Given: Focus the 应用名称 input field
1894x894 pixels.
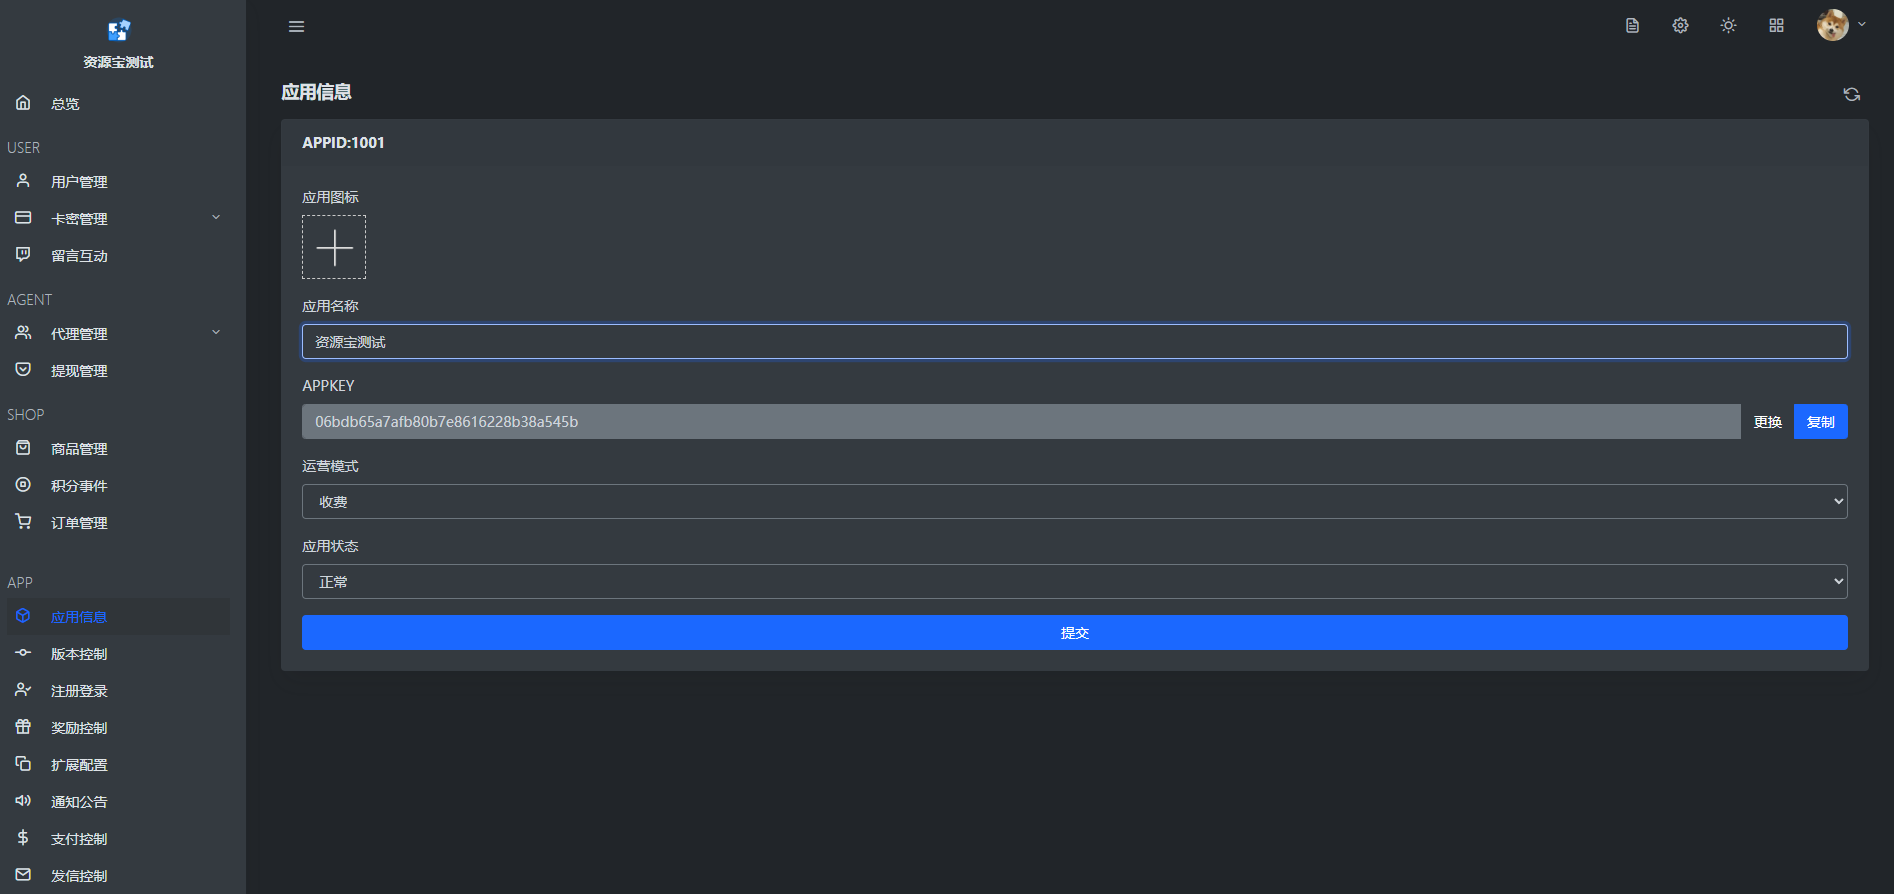Looking at the screenshot, I should (x=1074, y=342).
